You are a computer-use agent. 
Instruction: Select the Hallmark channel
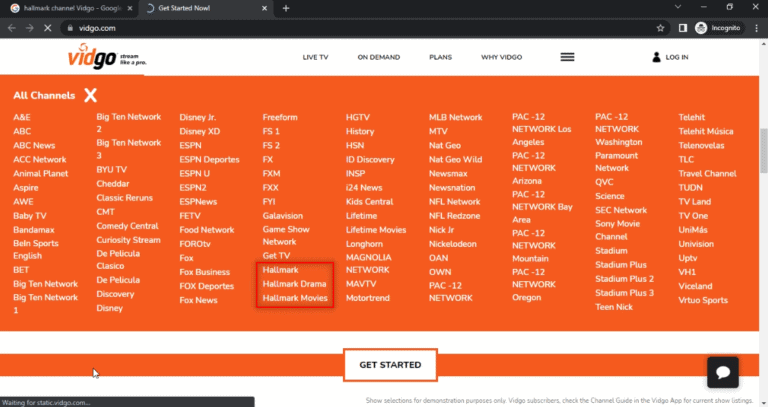pyautogui.click(x=280, y=270)
